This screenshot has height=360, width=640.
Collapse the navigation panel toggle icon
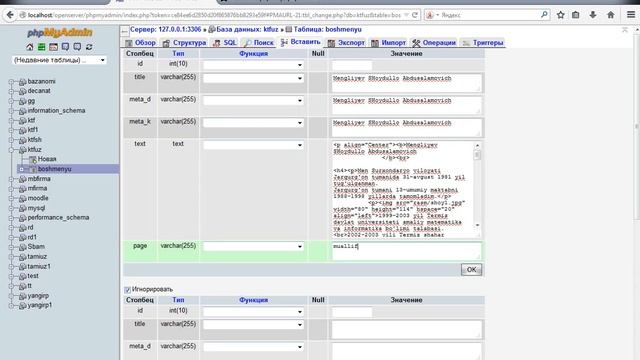click(125, 31)
